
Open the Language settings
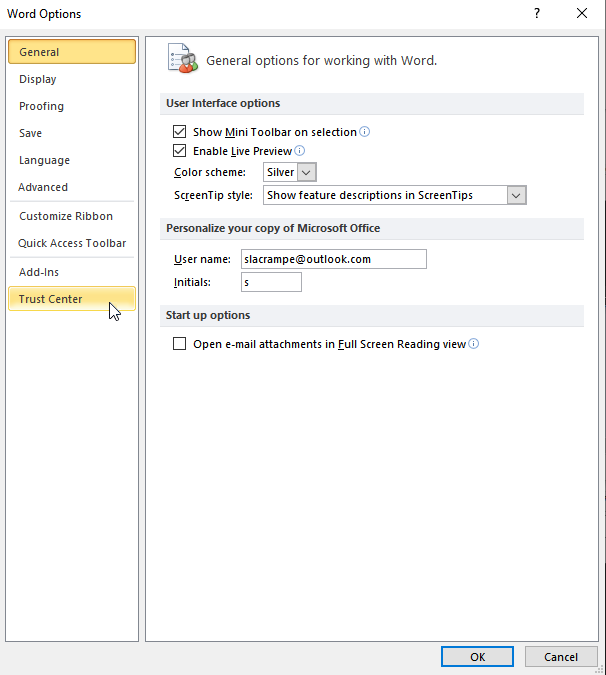[72, 161]
